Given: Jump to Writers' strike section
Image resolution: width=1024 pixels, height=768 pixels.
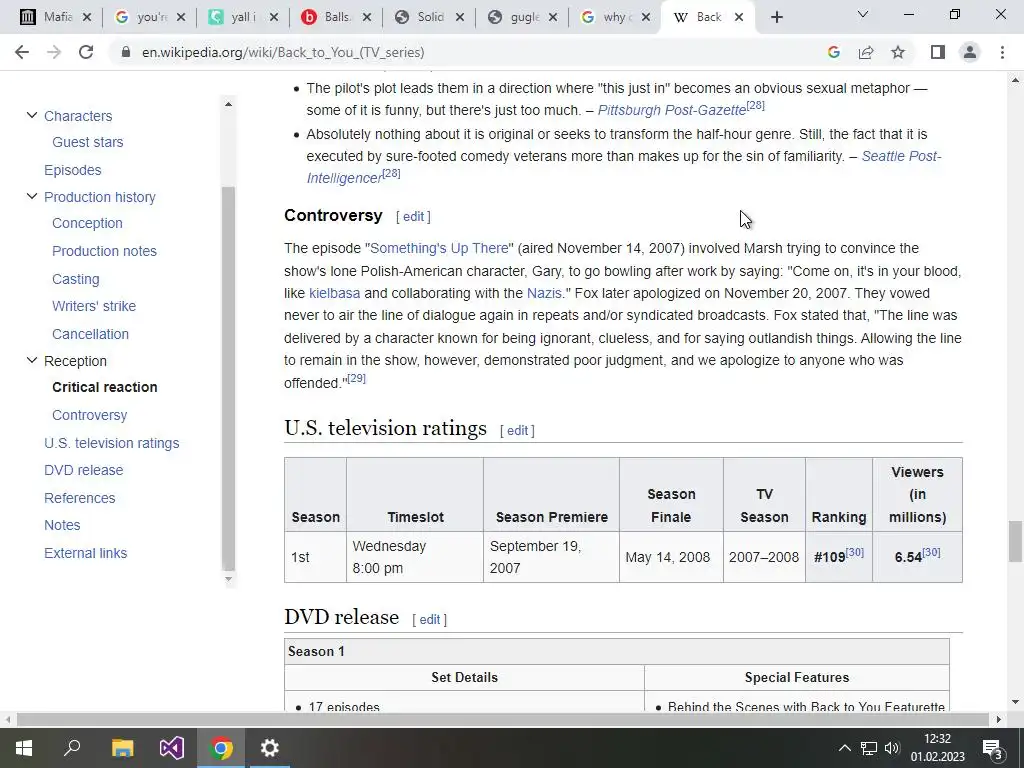Looking at the screenshot, I should coord(94,306).
